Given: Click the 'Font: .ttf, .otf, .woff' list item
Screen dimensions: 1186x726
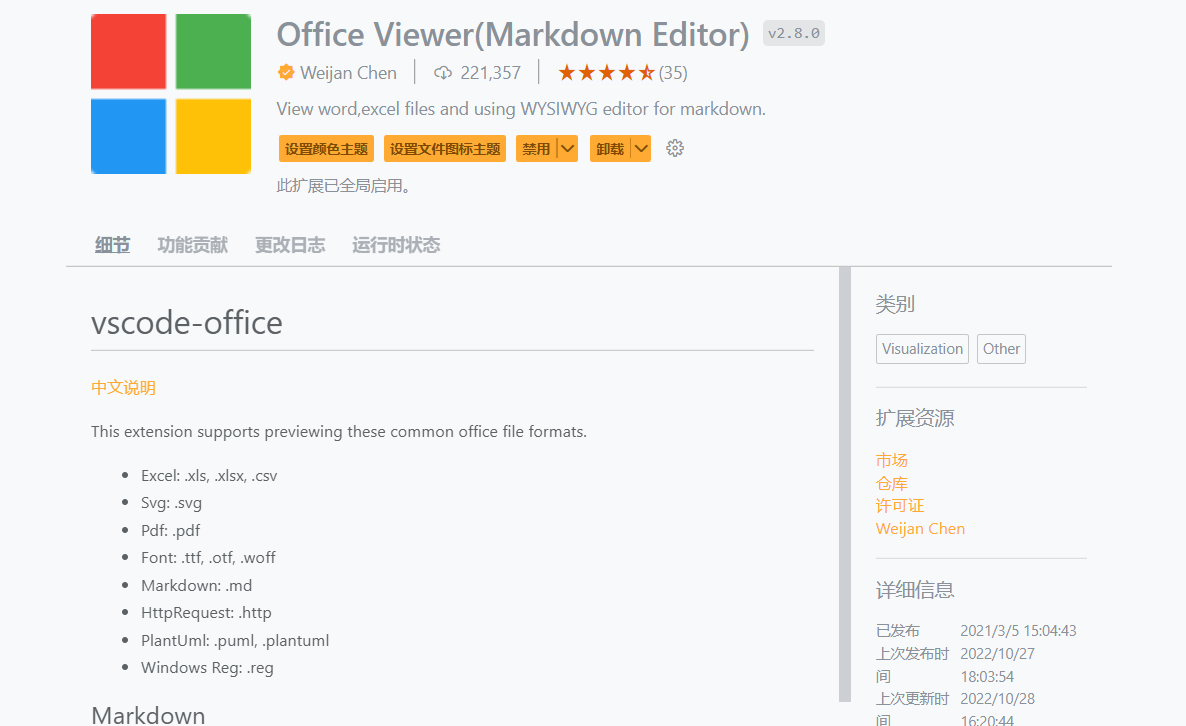Looking at the screenshot, I should [208, 557].
